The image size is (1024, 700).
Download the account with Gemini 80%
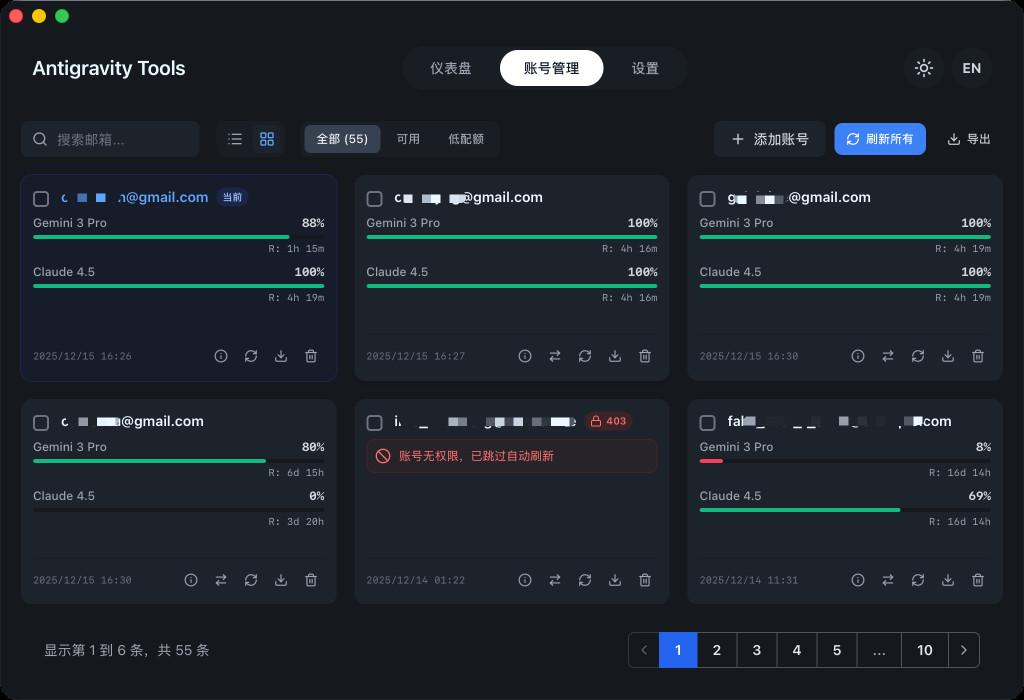click(281, 580)
